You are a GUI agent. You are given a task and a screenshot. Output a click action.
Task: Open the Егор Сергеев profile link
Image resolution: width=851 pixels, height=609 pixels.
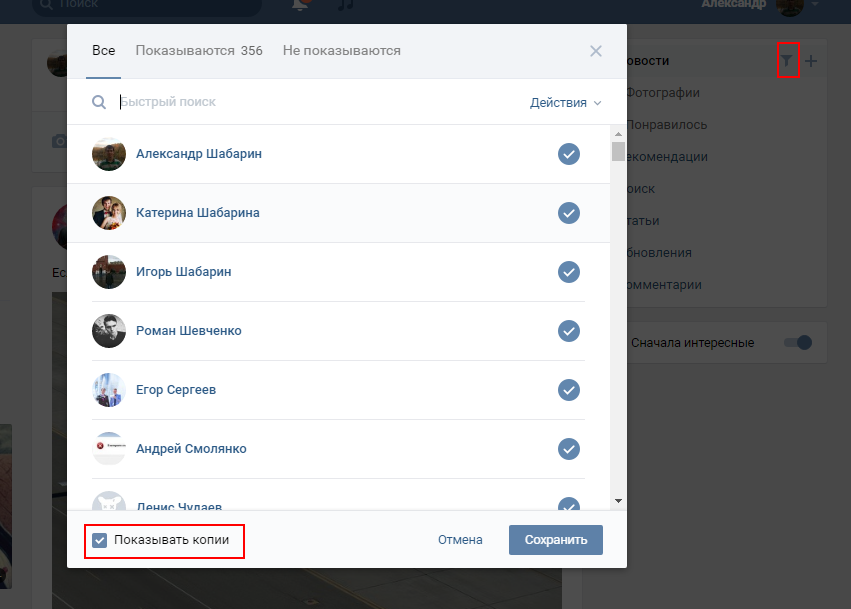point(176,389)
